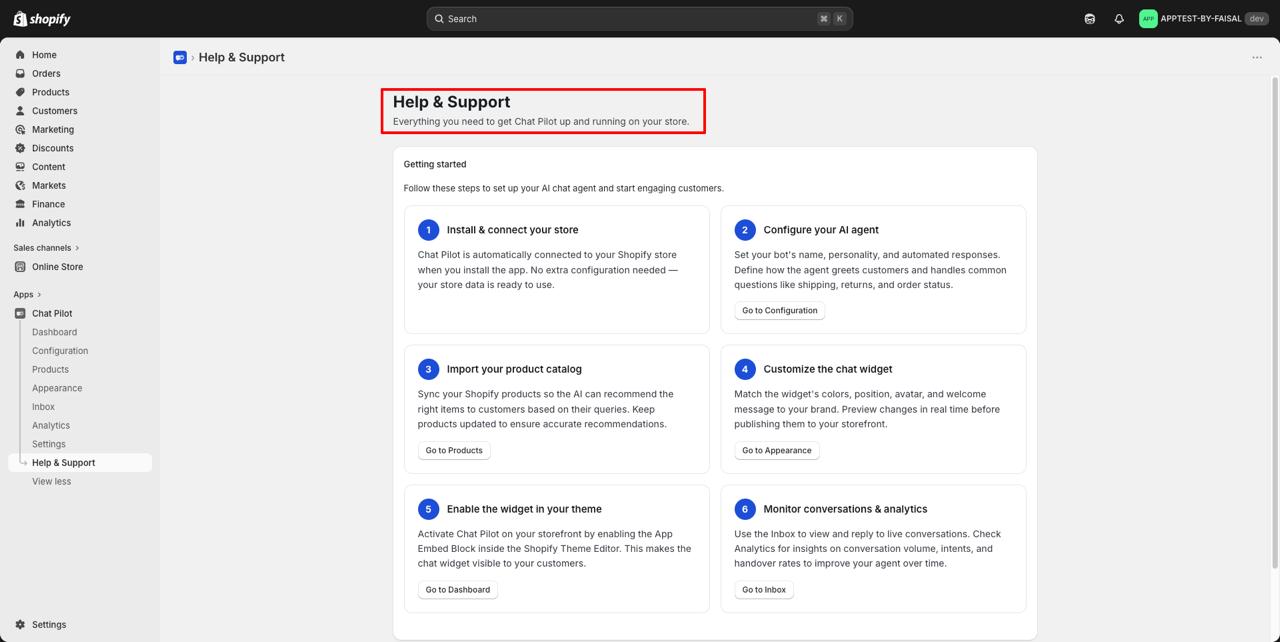Open Chat Pilot Analytics subpage

[51, 426]
